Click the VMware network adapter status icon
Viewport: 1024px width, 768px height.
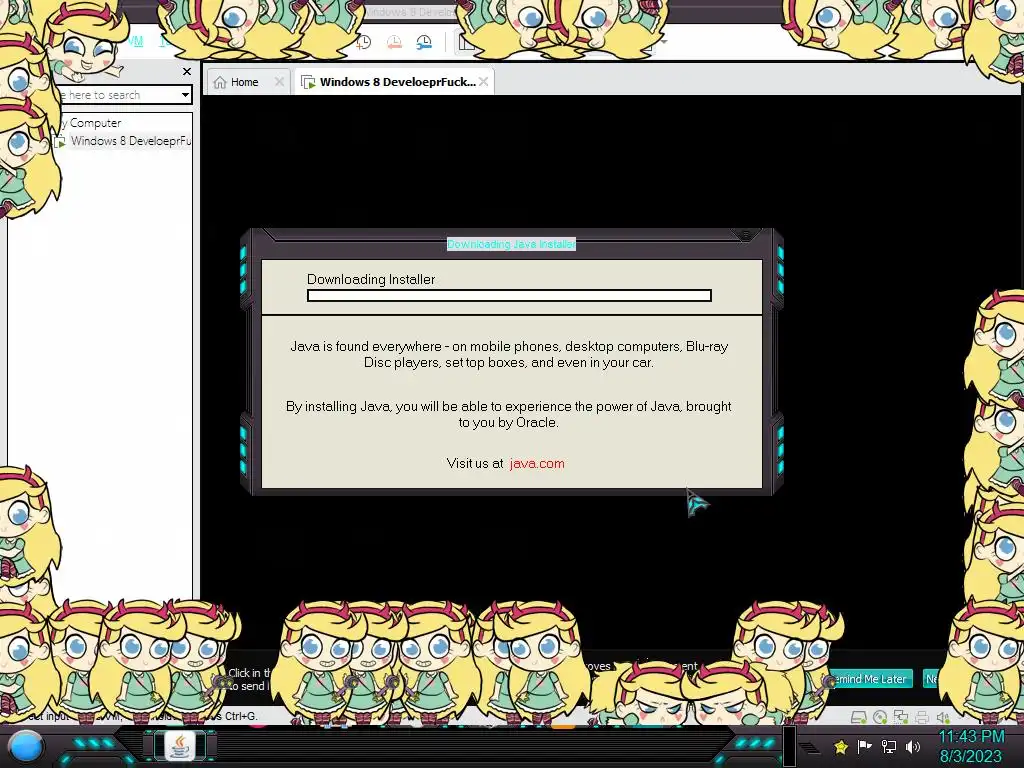pos(901,718)
